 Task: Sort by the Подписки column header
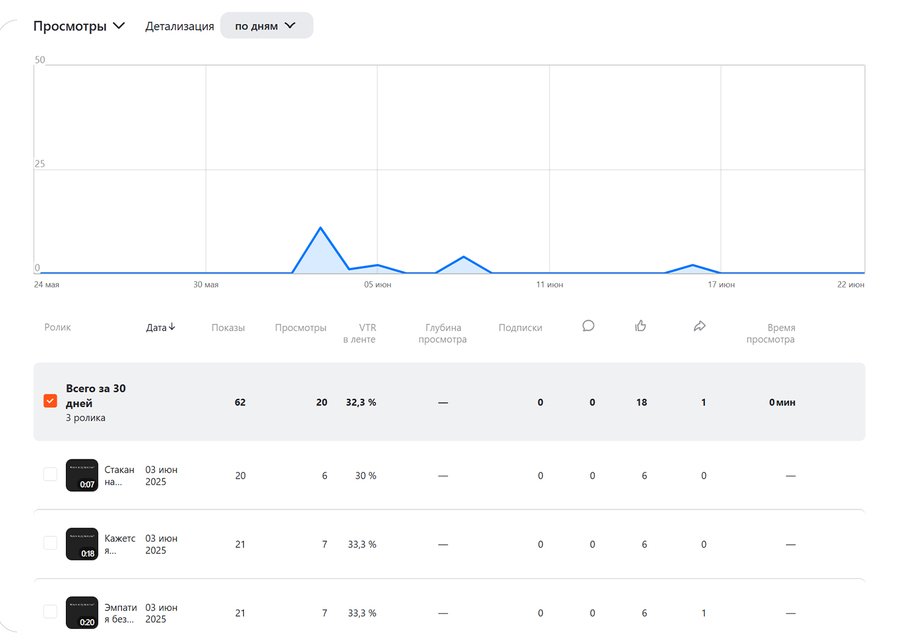(x=520, y=328)
